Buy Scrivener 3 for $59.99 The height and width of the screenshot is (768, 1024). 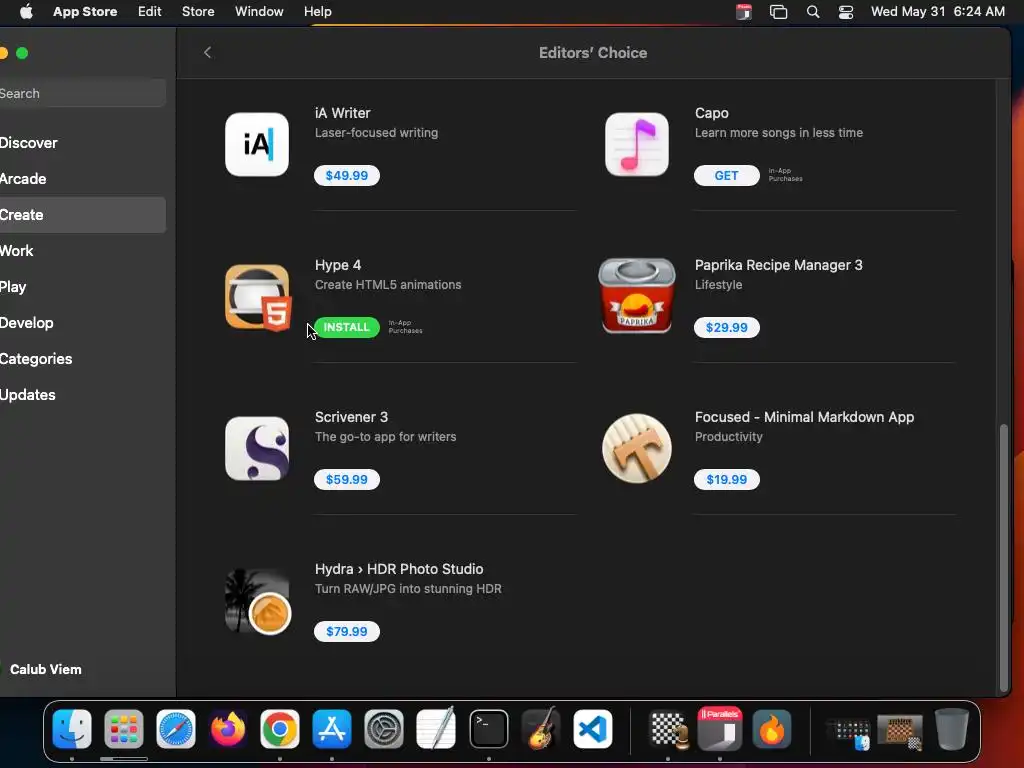[x=347, y=479]
